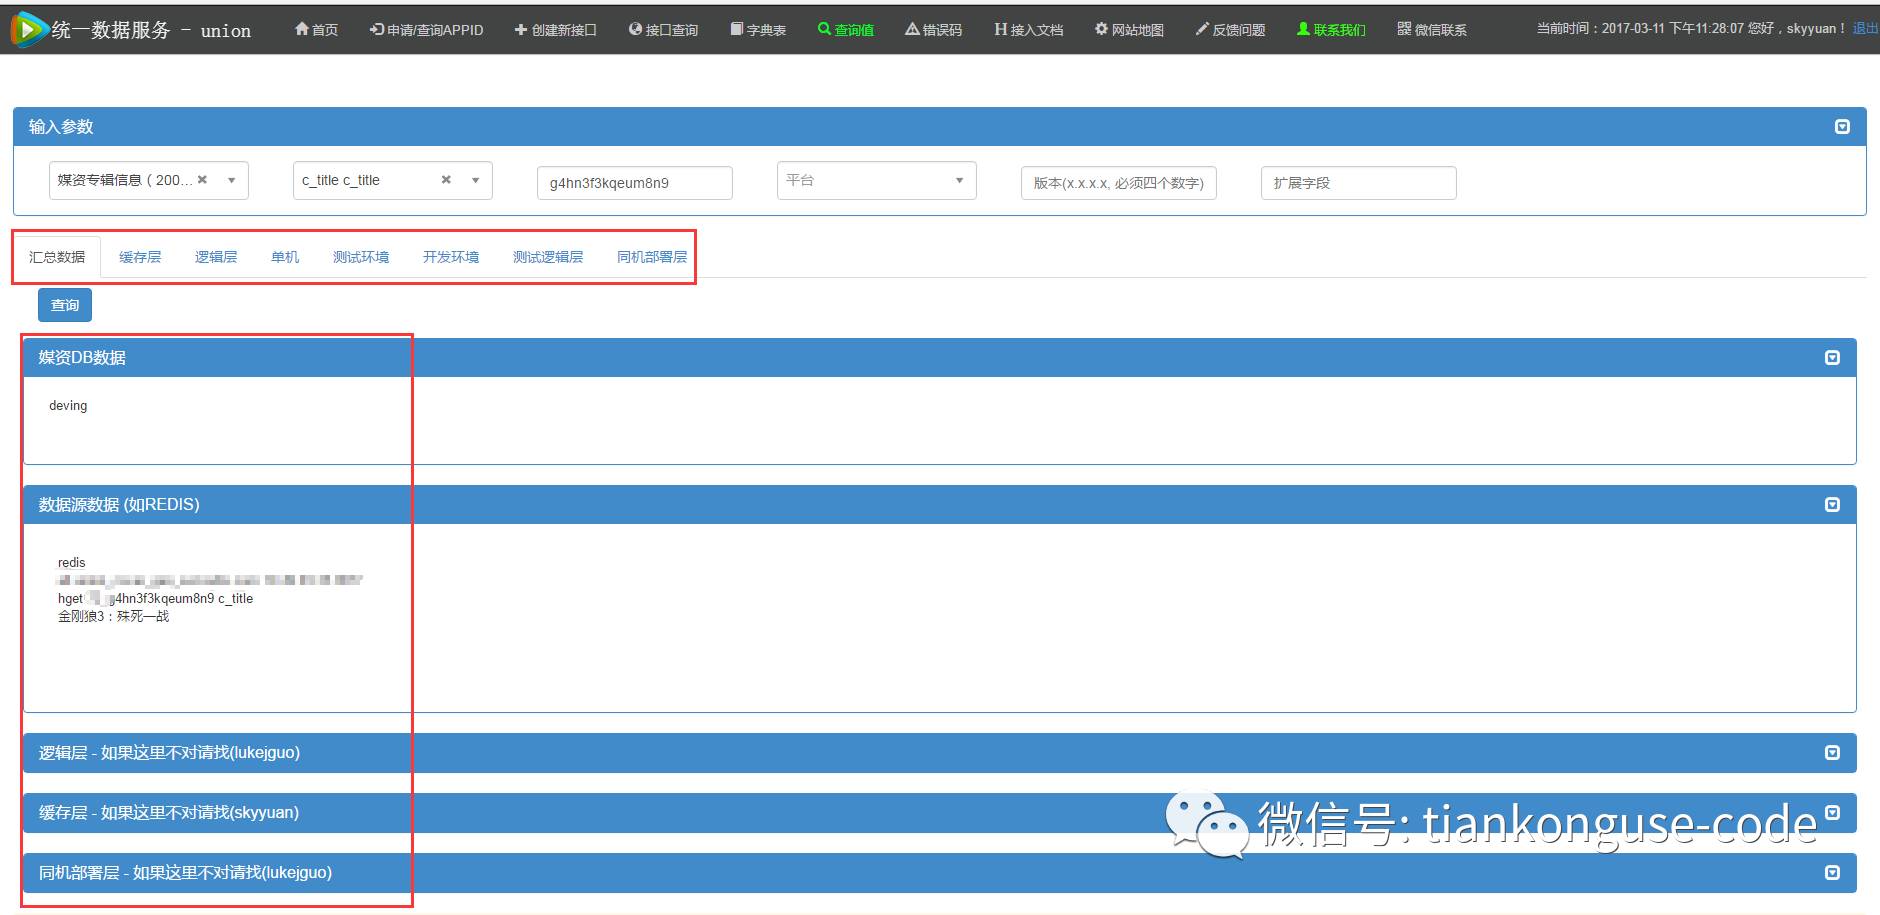
Task: Open 创建新接口 navigation item
Action: click(555, 30)
